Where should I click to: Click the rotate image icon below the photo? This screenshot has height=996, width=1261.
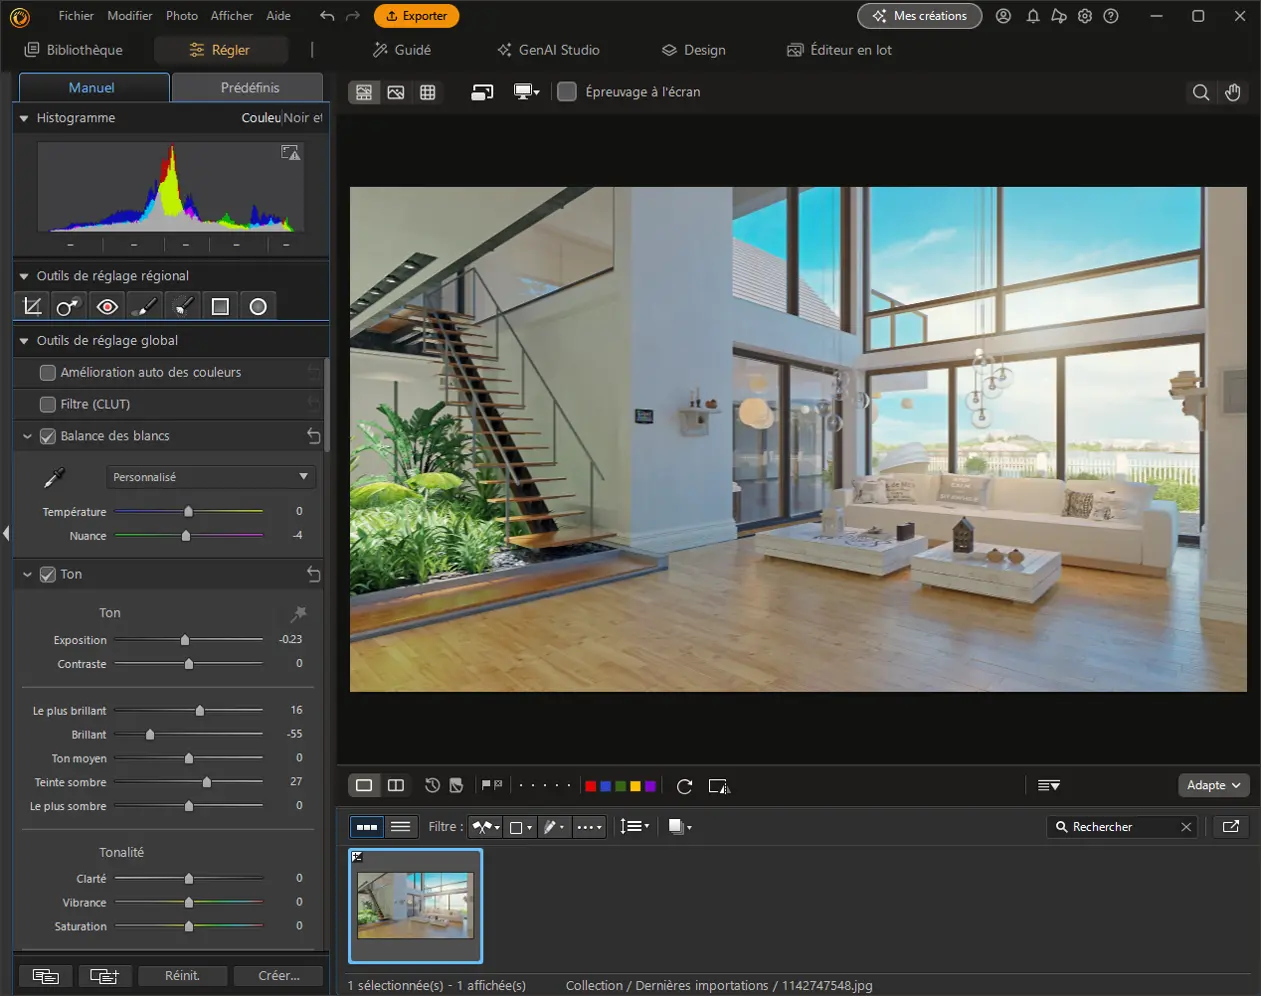coord(683,786)
